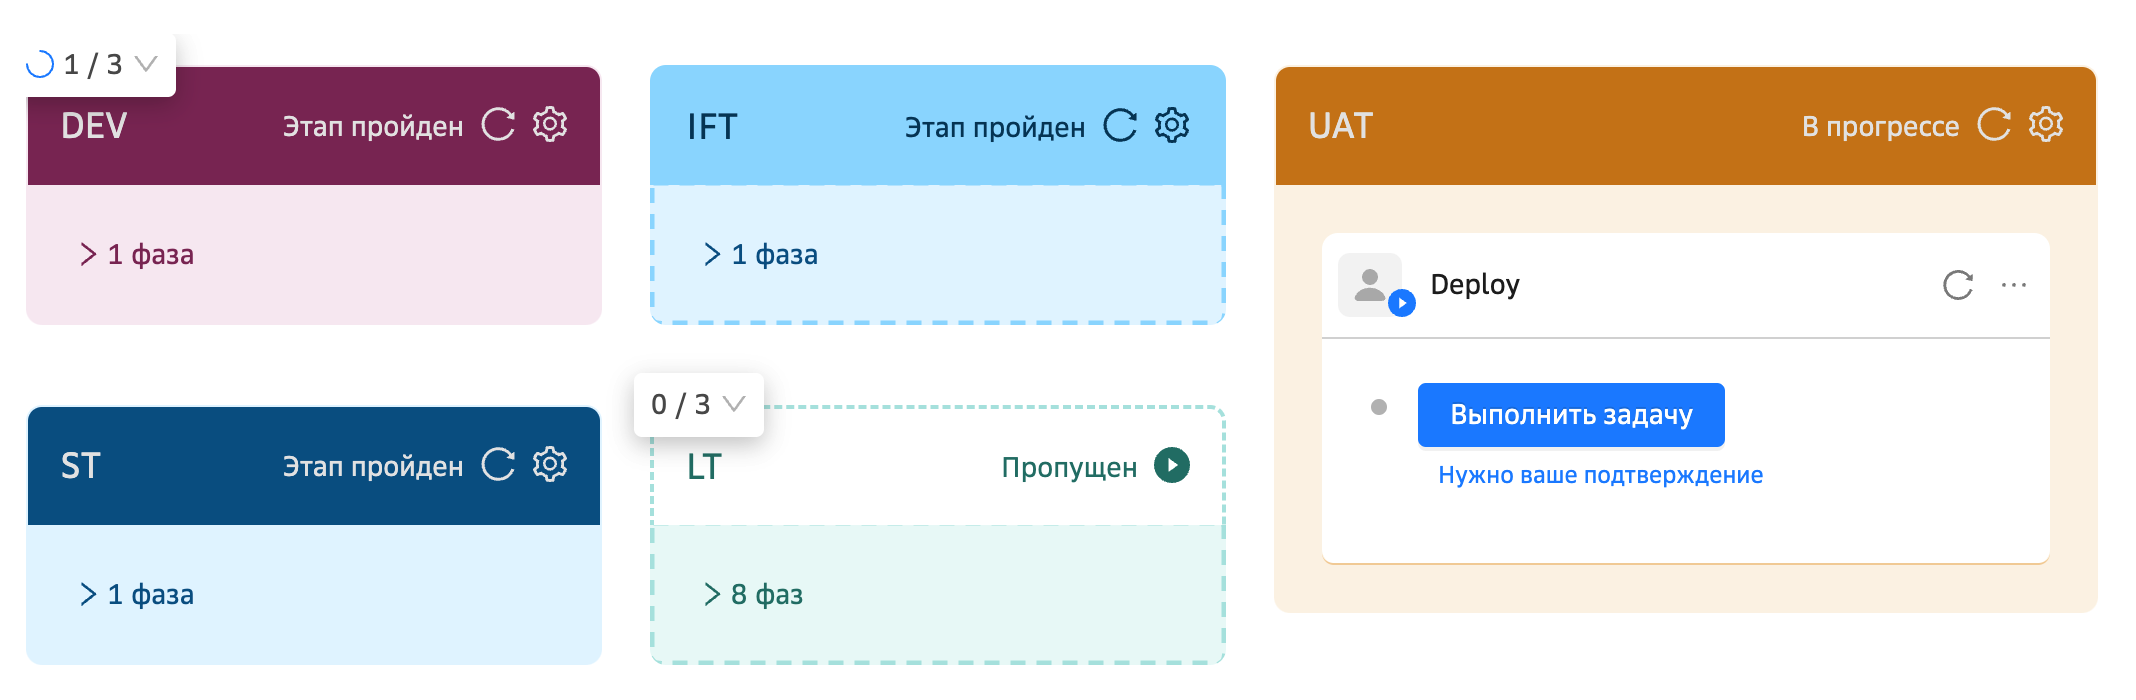Click the Нужно ваше подтверждение link
This screenshot has width=2136, height=700.
coord(1600,475)
